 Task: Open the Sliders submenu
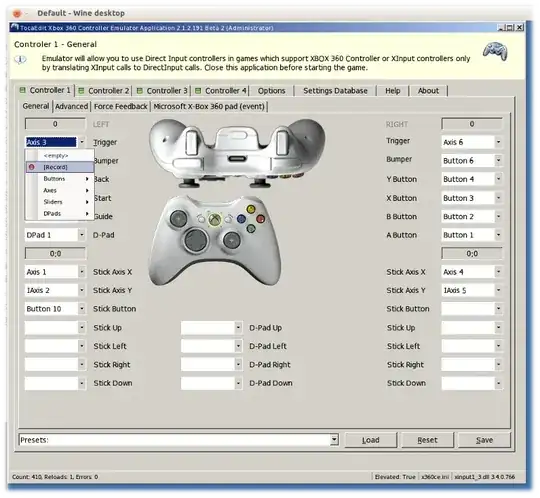click(60, 202)
